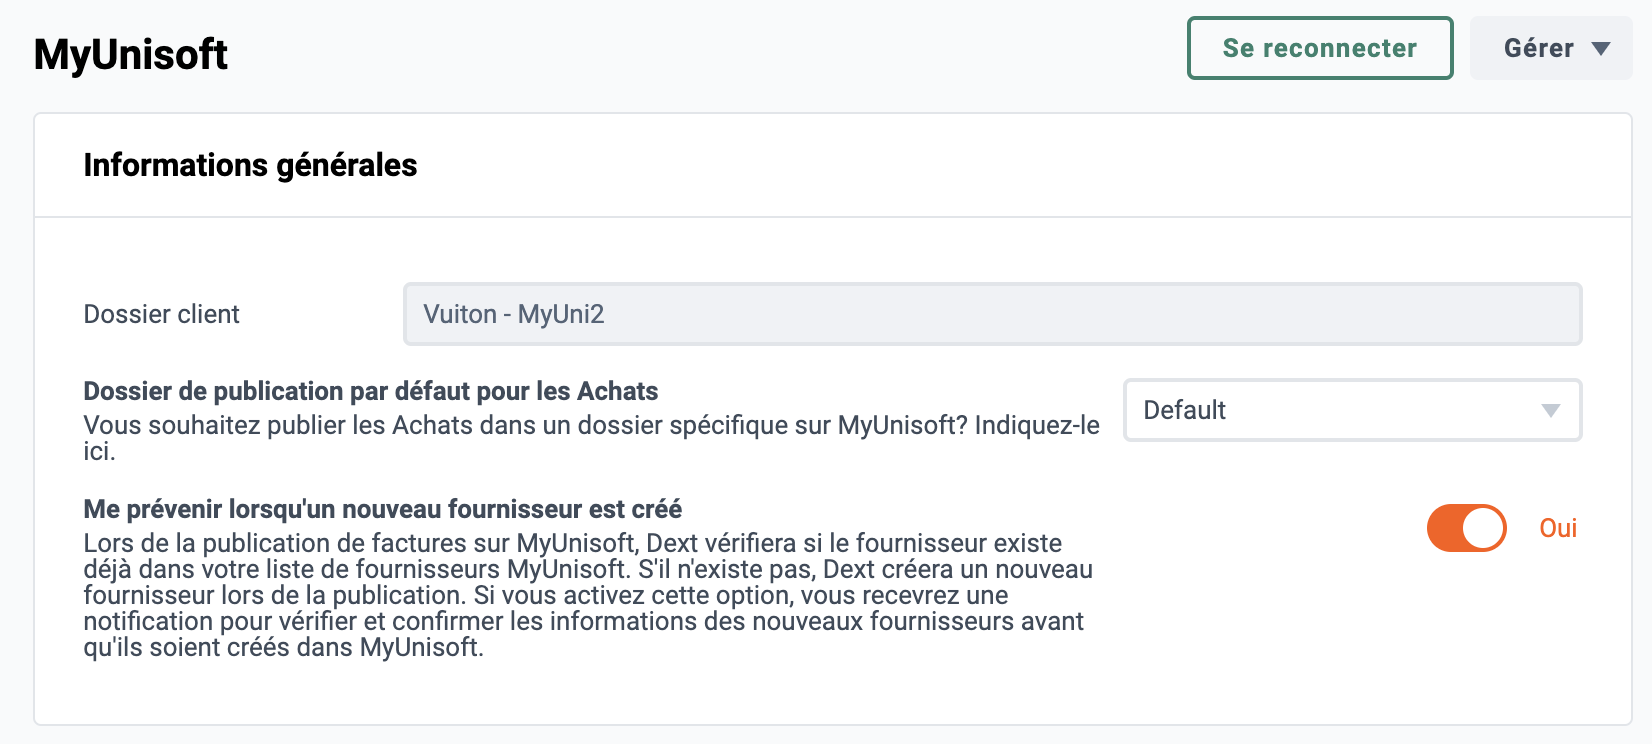
Task: Click the Vous souhaitez publier les Achats description
Action: 591,438
